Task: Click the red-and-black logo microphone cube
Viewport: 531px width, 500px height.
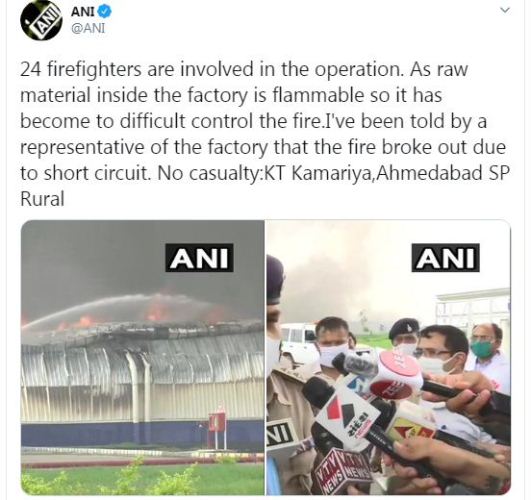Action: point(345,417)
